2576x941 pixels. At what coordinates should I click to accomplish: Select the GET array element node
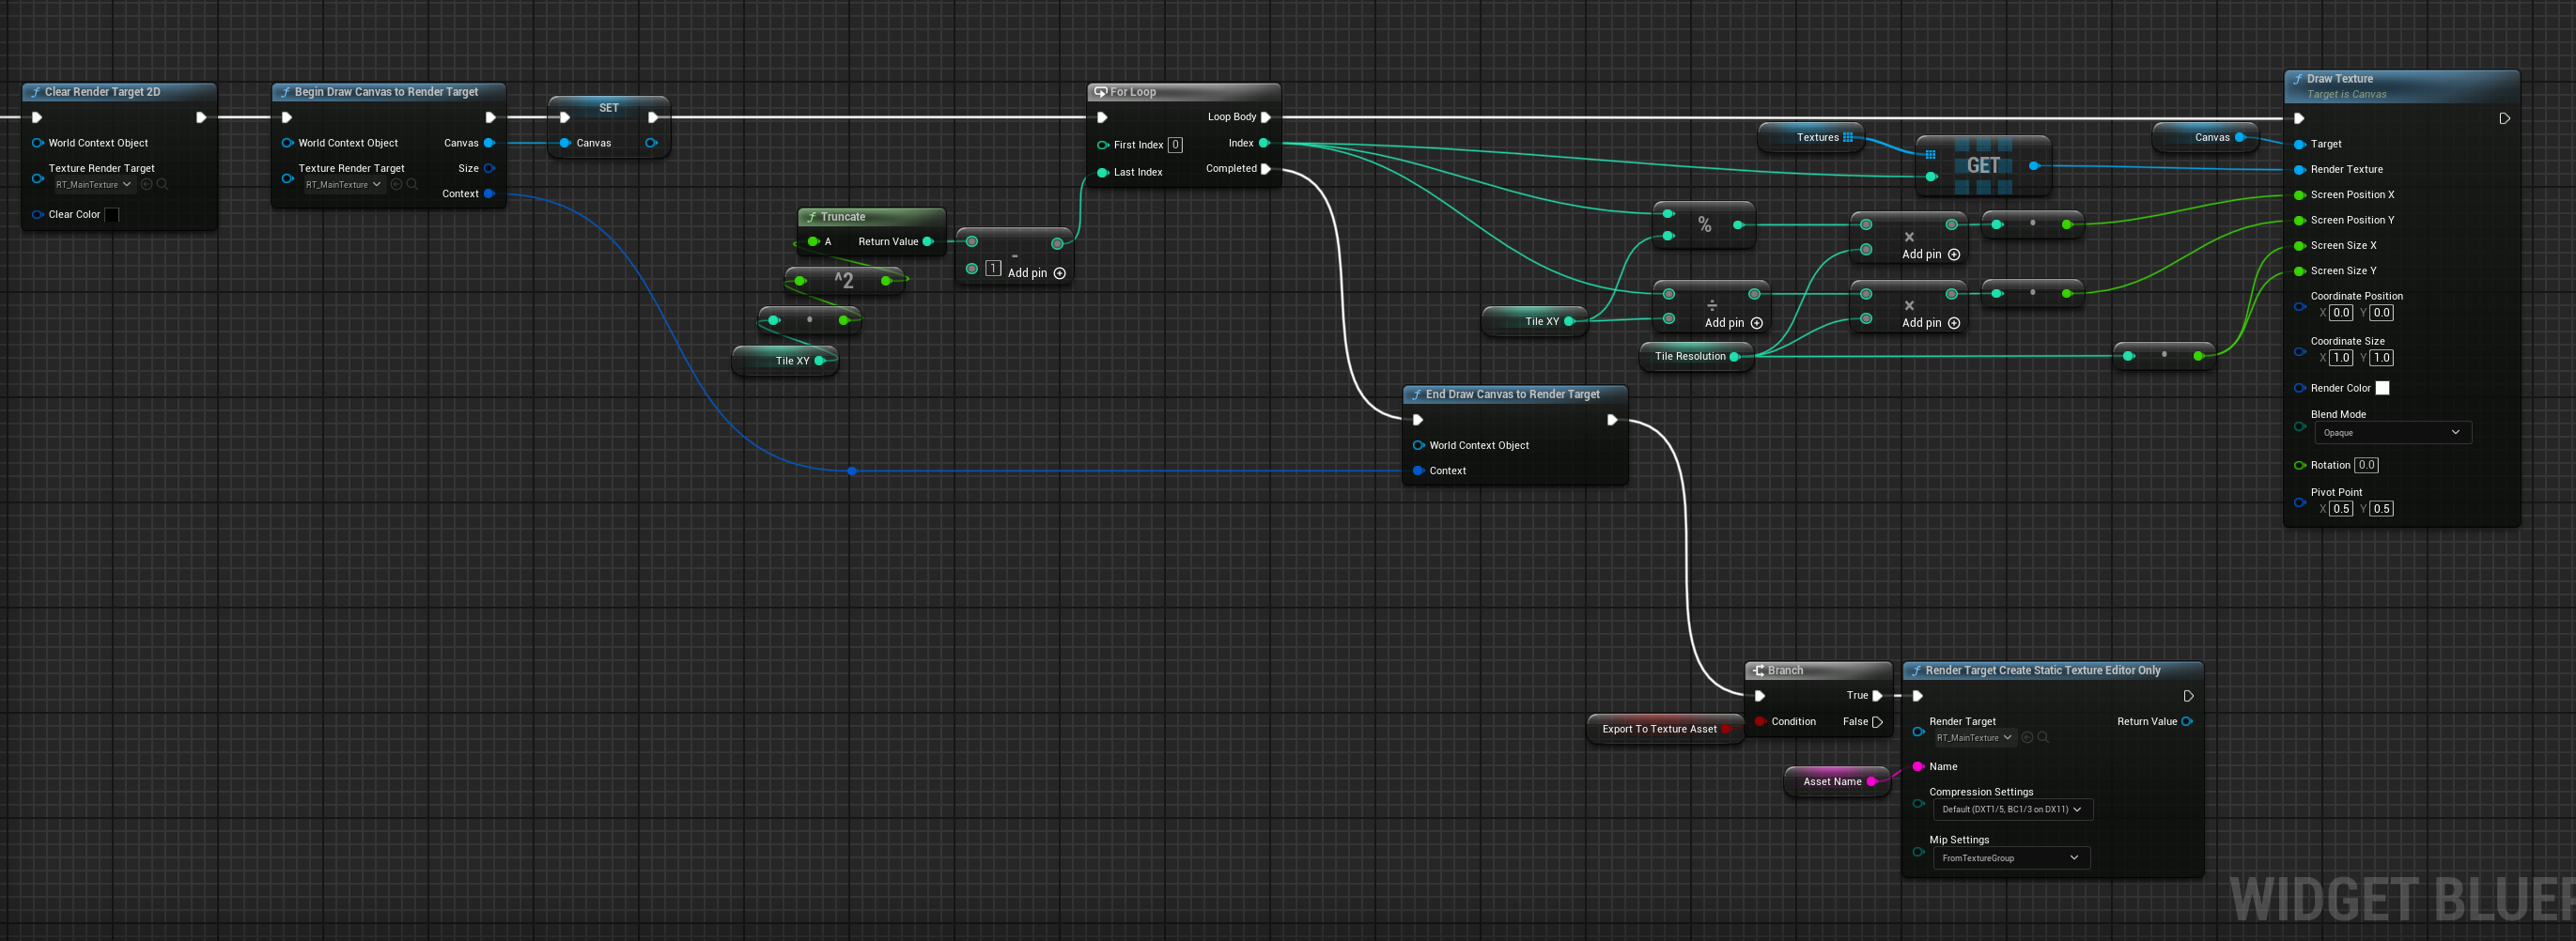(1984, 166)
